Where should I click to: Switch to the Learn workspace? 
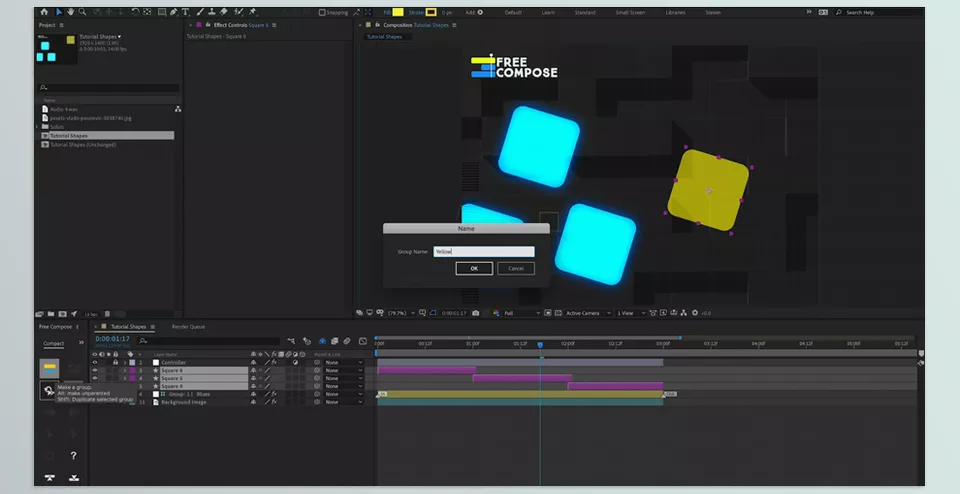click(548, 12)
